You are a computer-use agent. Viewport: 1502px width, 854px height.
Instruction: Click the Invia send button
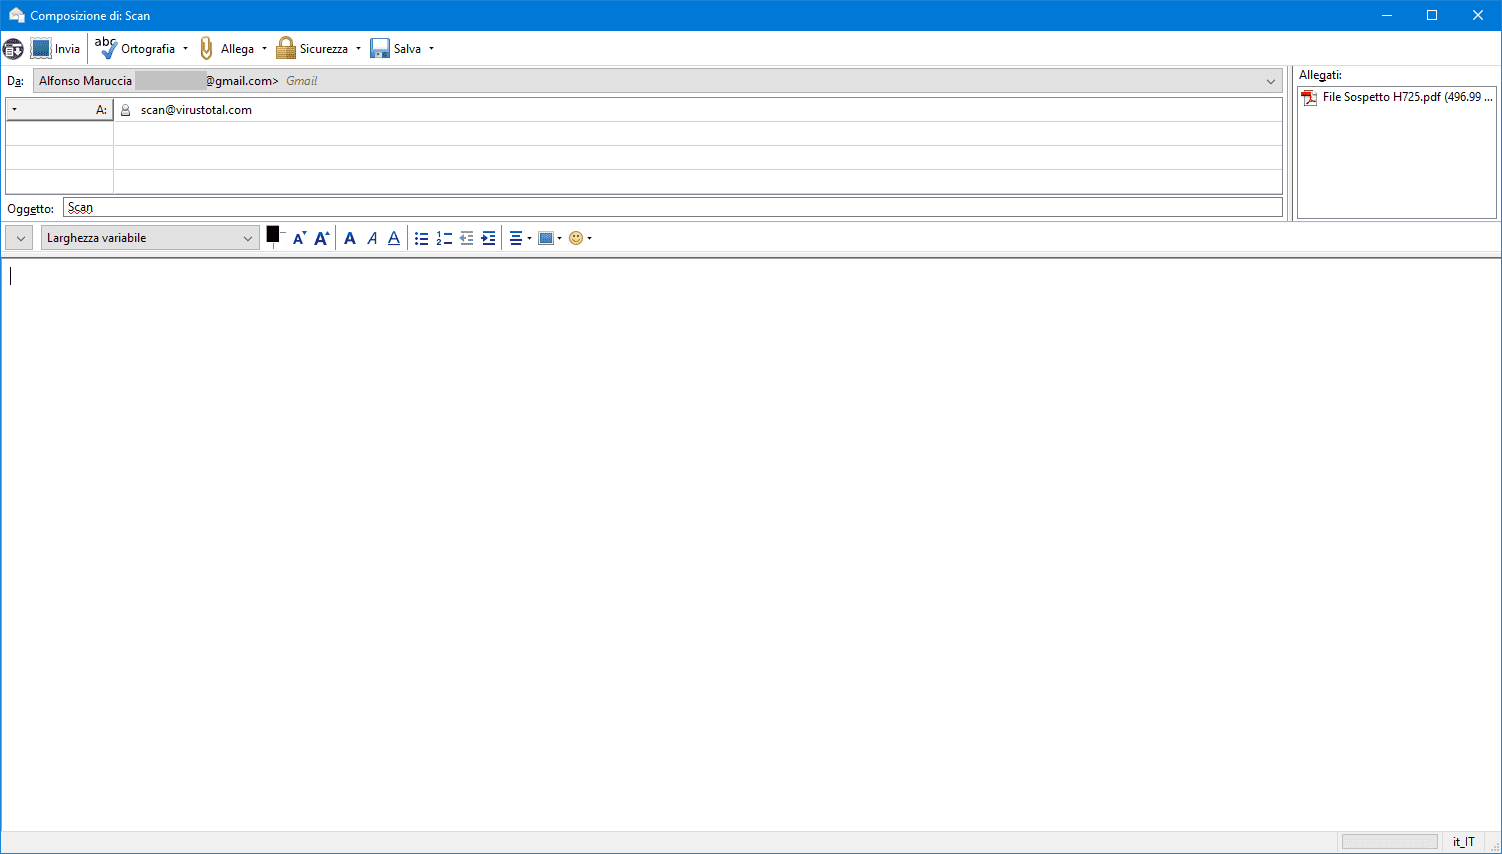55,48
